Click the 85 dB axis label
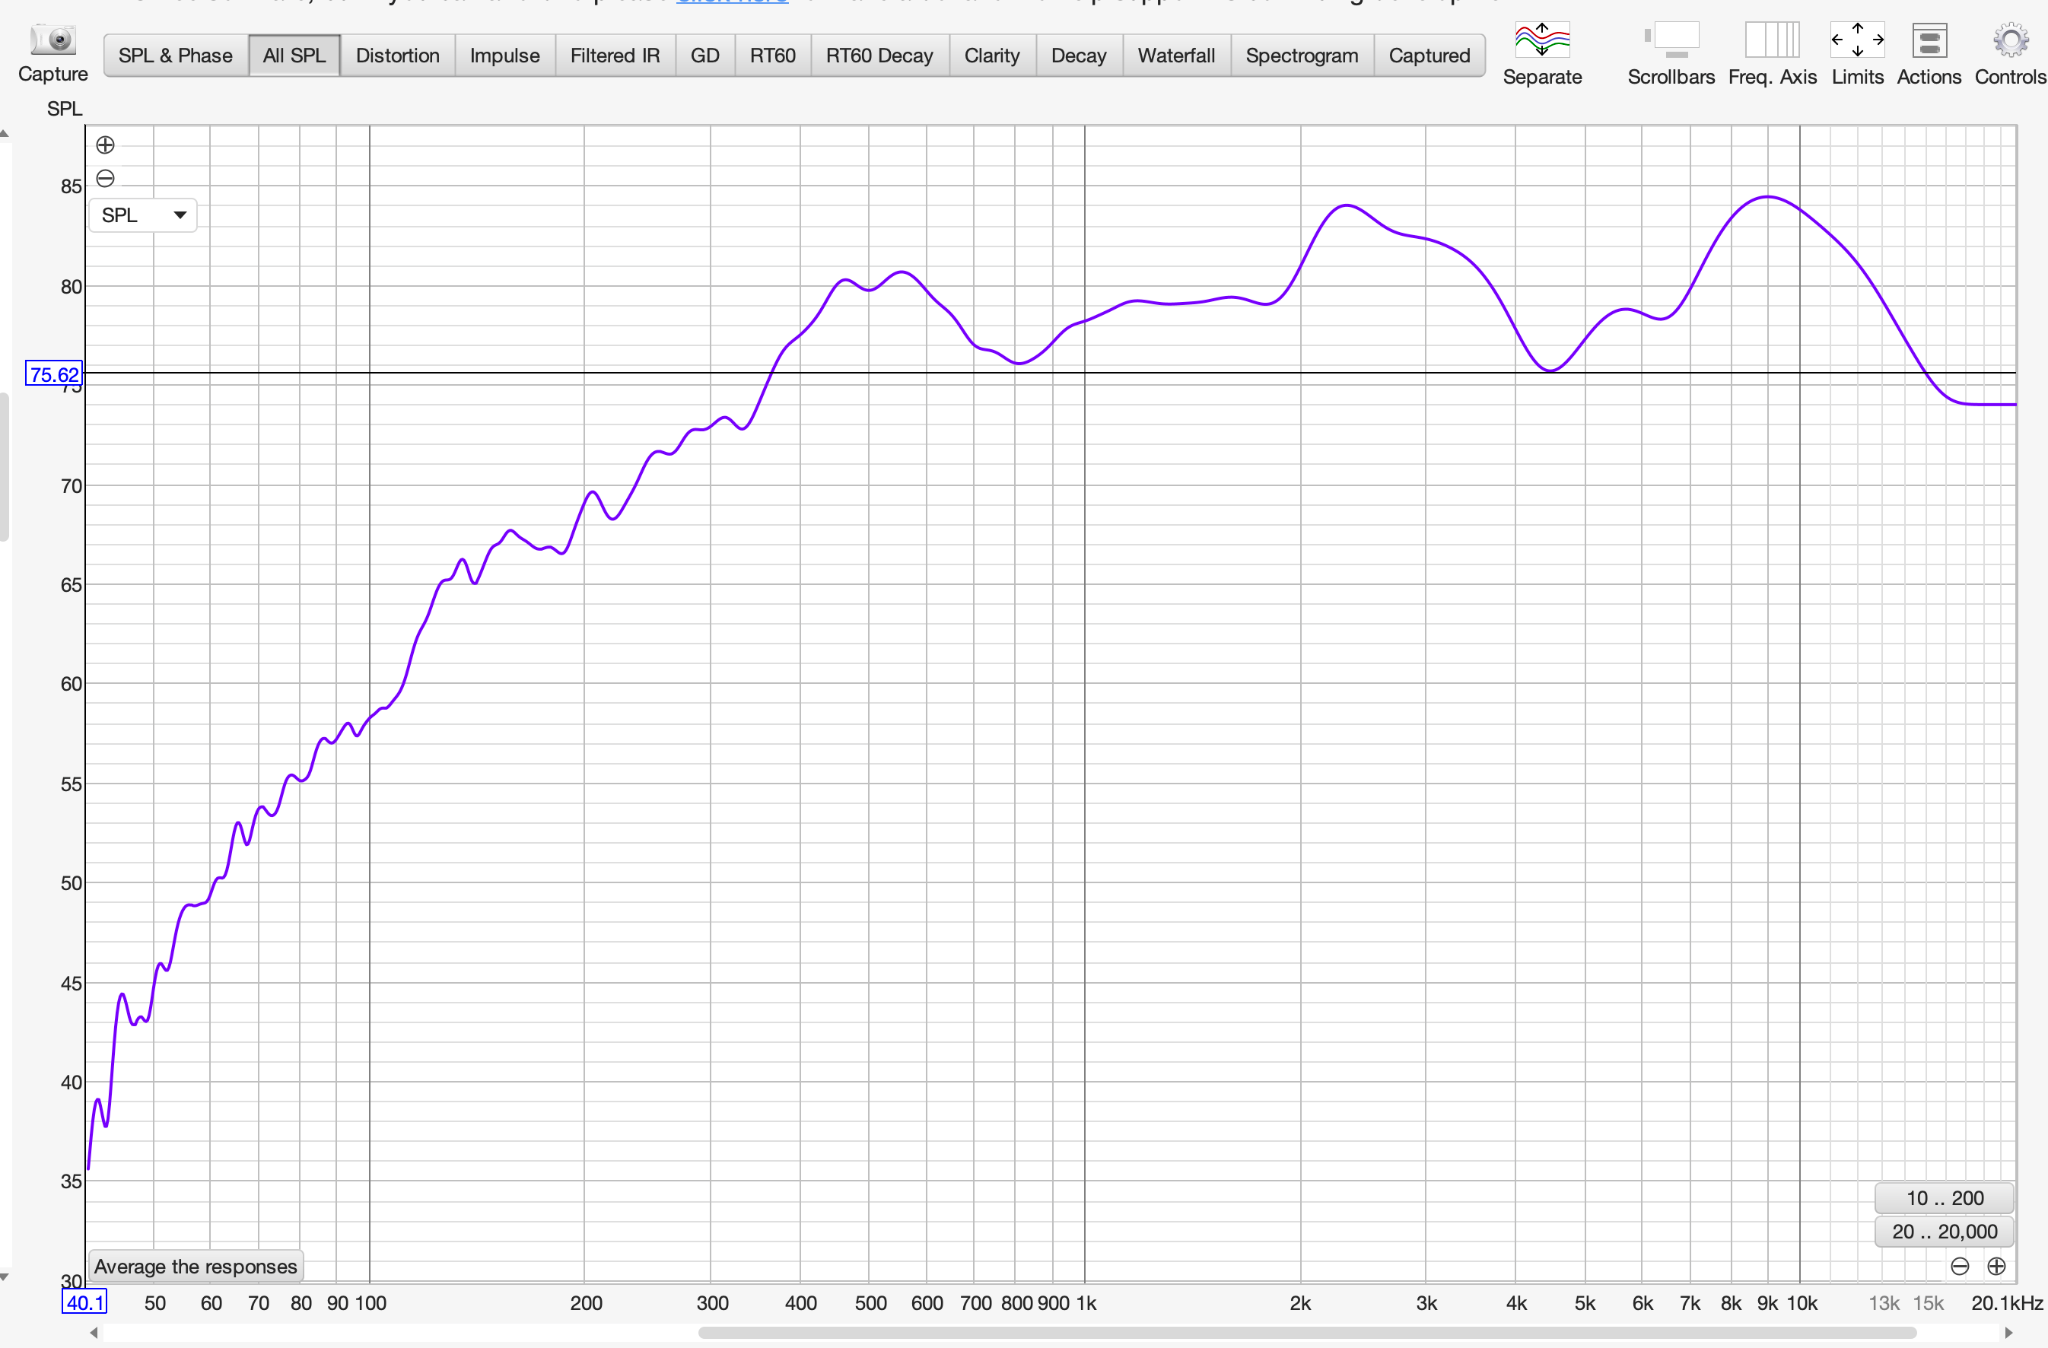This screenshot has width=2048, height=1348. tap(71, 186)
